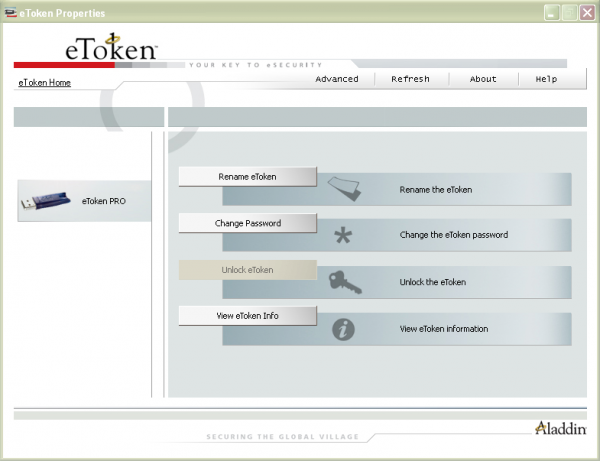Select the eToken PRO label
The width and height of the screenshot is (600, 461).
click(104, 201)
